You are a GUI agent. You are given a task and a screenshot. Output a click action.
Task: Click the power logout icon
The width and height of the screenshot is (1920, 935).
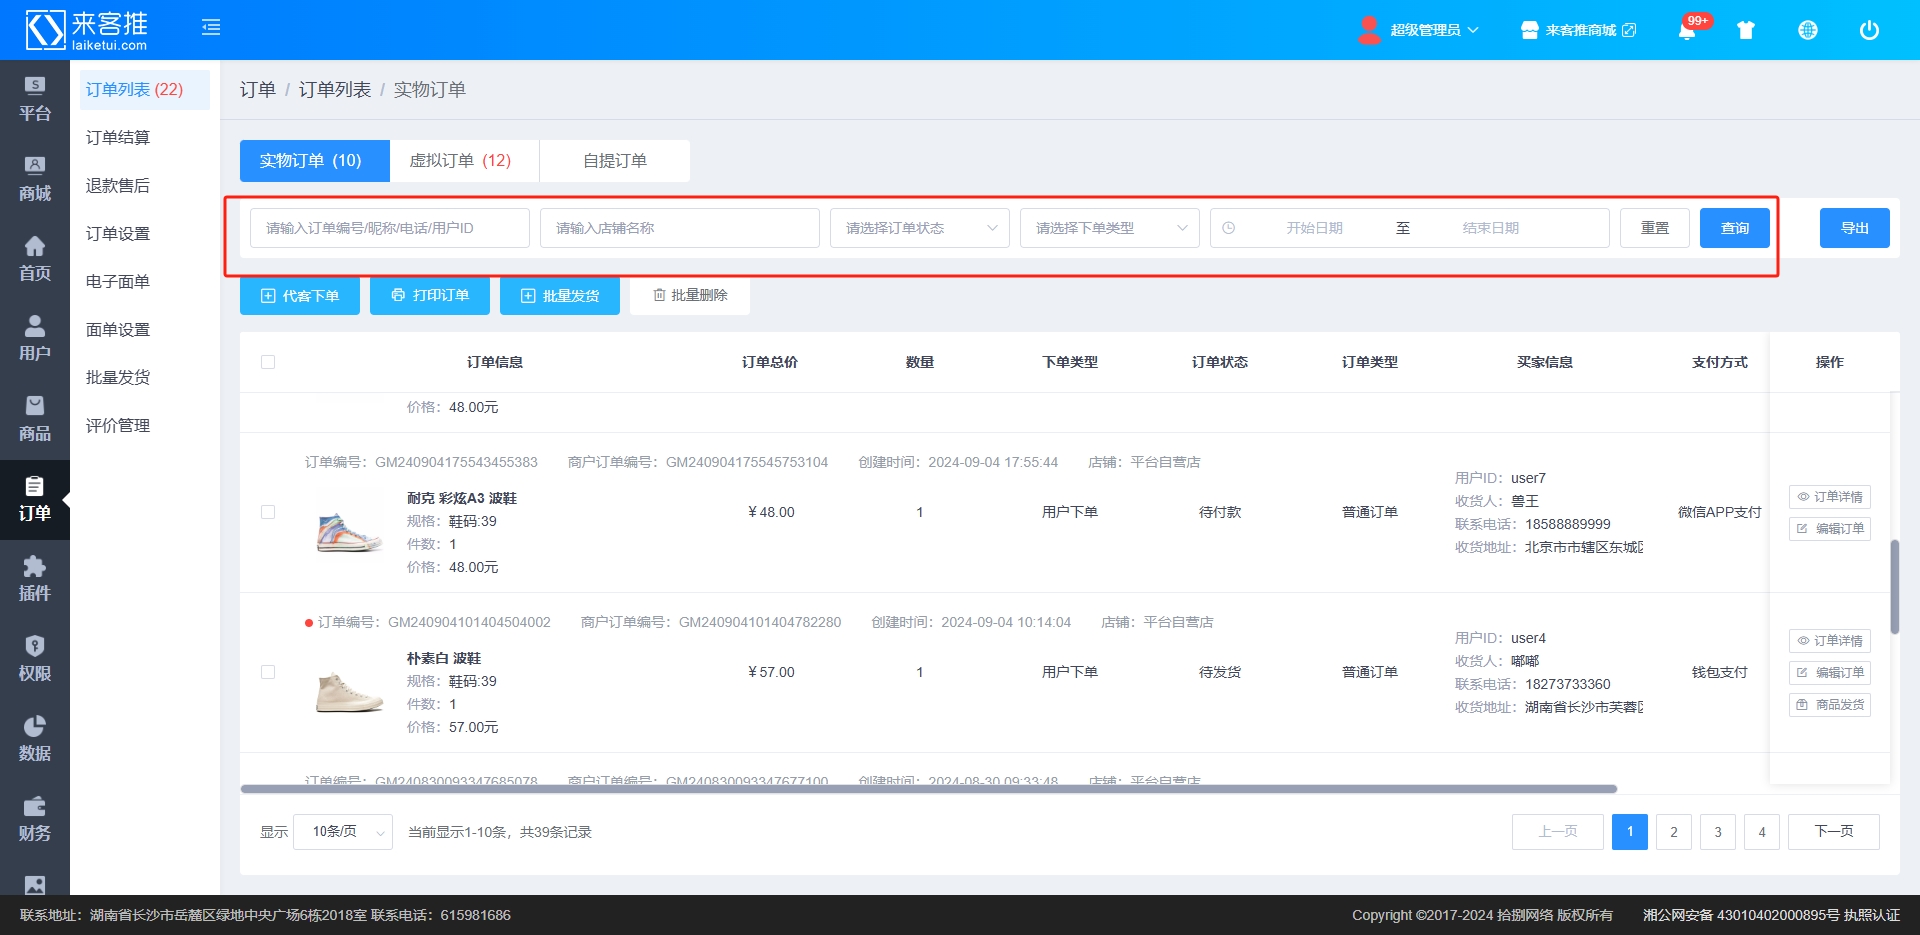(x=1869, y=30)
